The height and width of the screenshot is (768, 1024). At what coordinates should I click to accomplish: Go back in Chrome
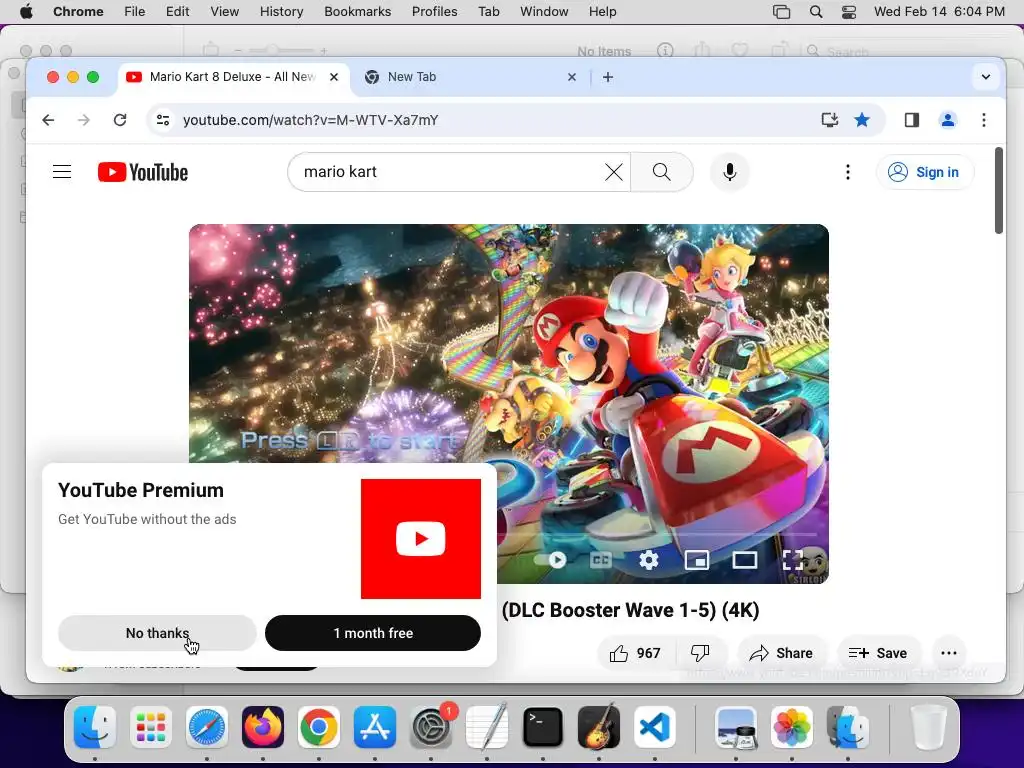[x=48, y=120]
